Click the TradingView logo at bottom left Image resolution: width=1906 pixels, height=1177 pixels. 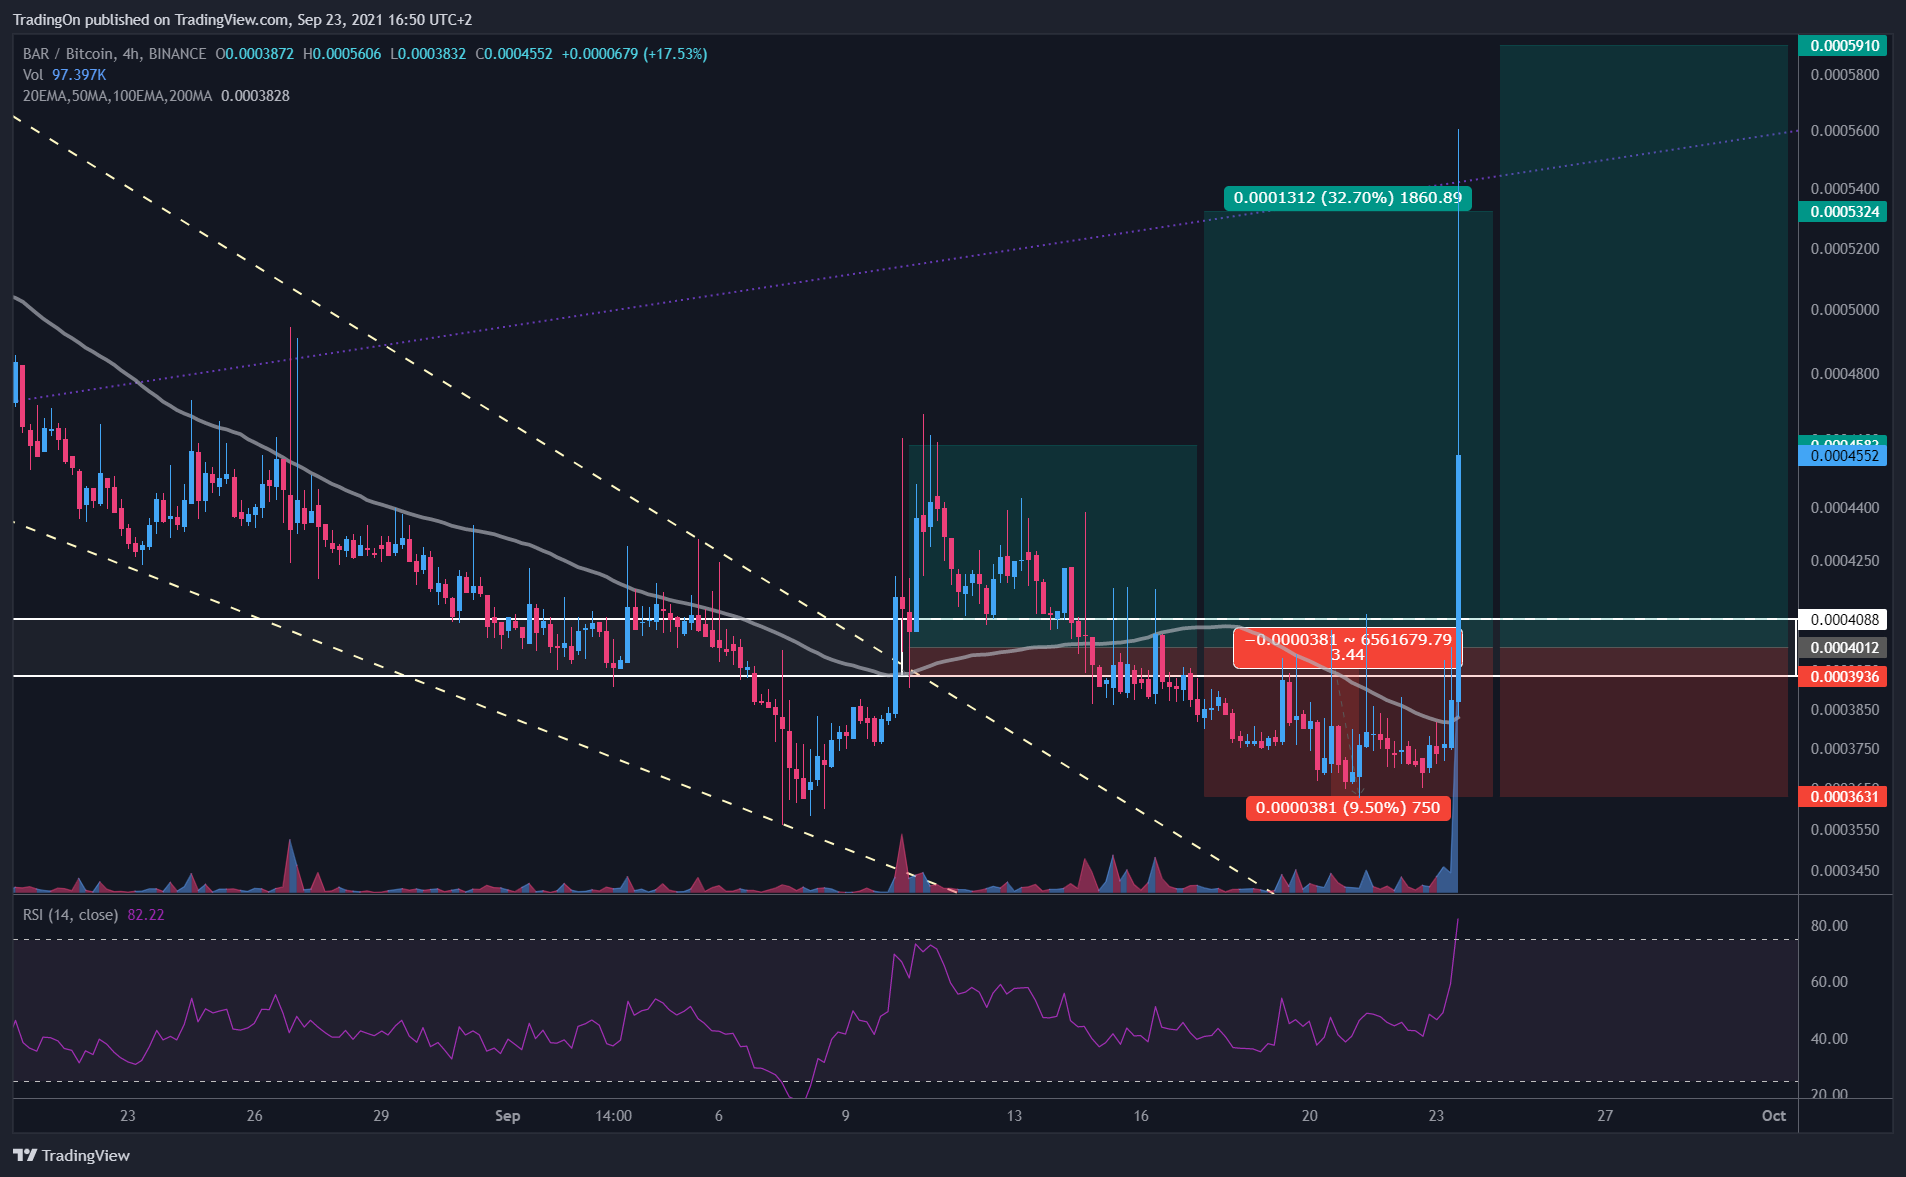[x=72, y=1155]
